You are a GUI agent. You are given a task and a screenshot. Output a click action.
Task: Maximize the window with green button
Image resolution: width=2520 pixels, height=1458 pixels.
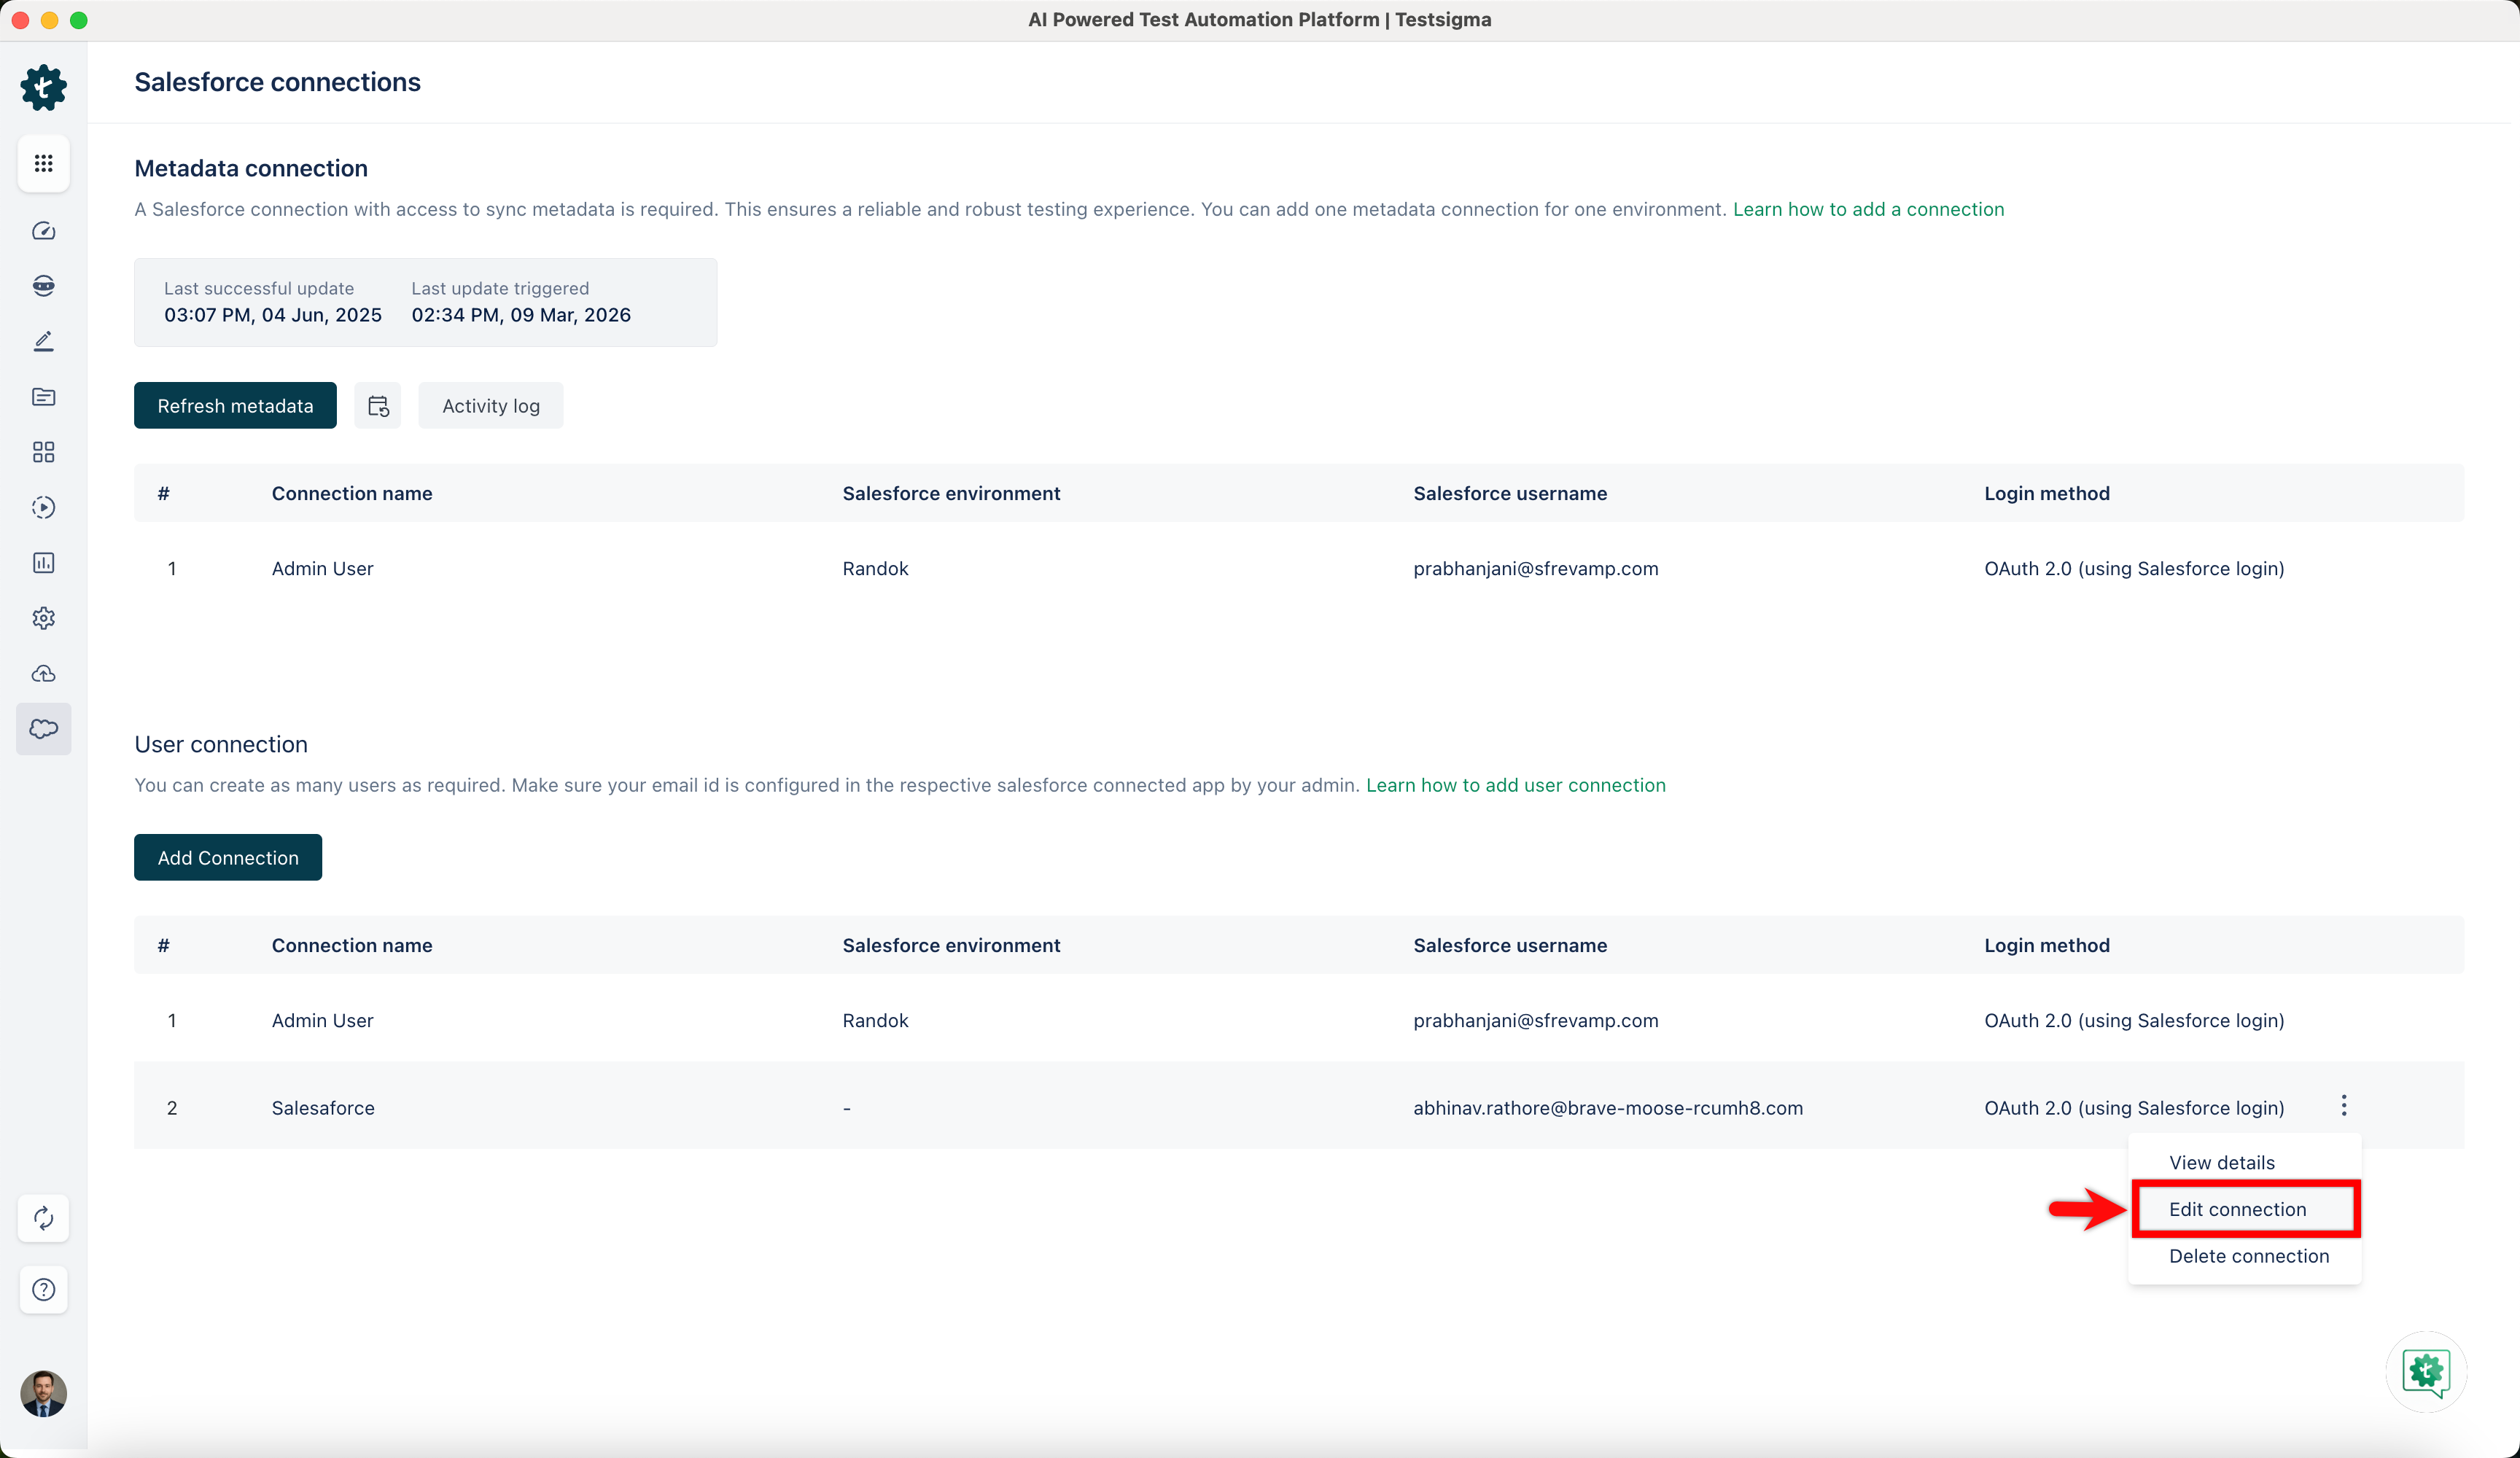79,20
